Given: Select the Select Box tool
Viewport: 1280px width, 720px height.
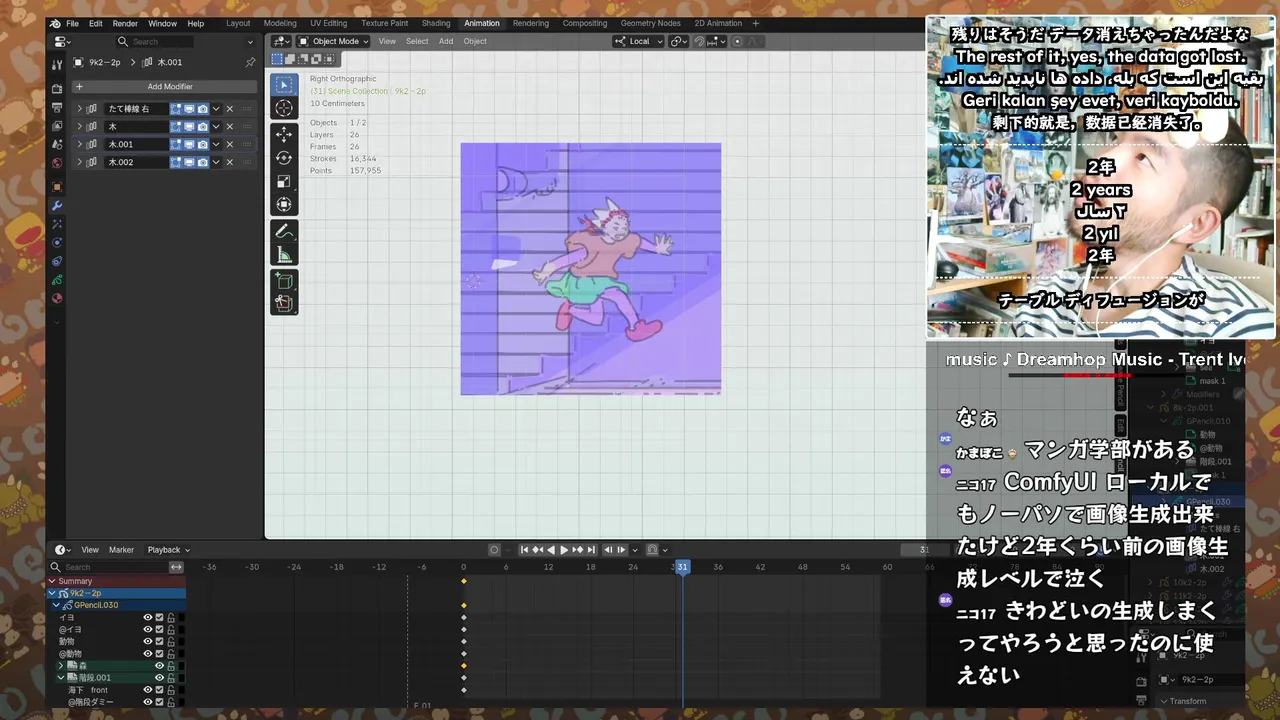Looking at the screenshot, I should [x=284, y=85].
